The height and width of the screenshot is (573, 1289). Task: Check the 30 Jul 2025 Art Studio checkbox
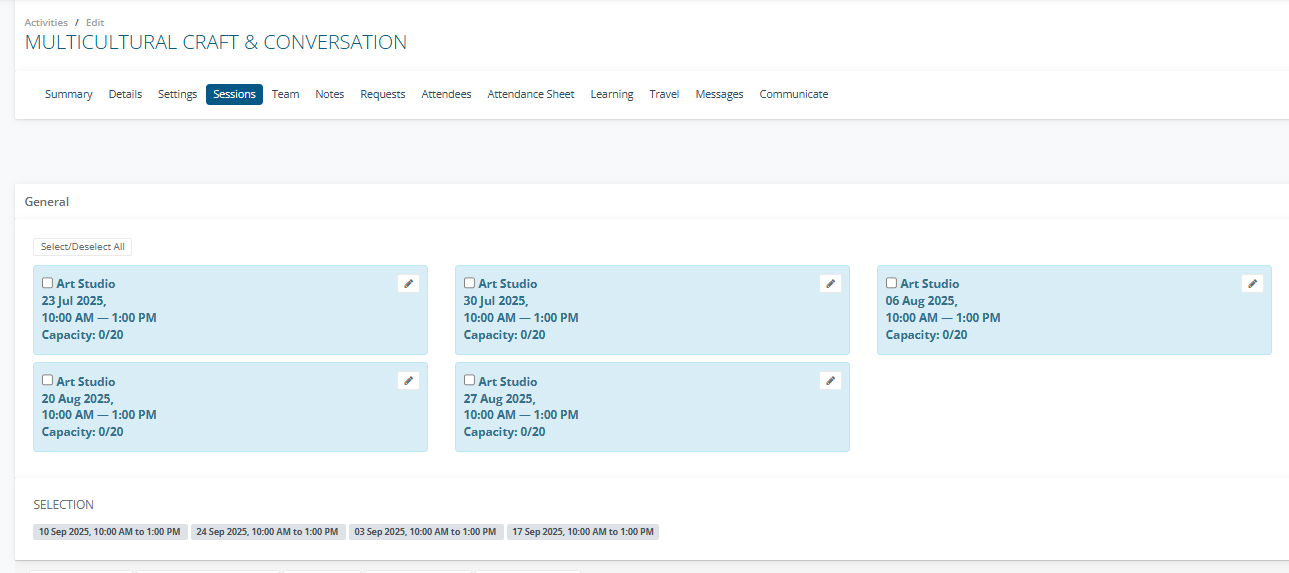tap(469, 283)
